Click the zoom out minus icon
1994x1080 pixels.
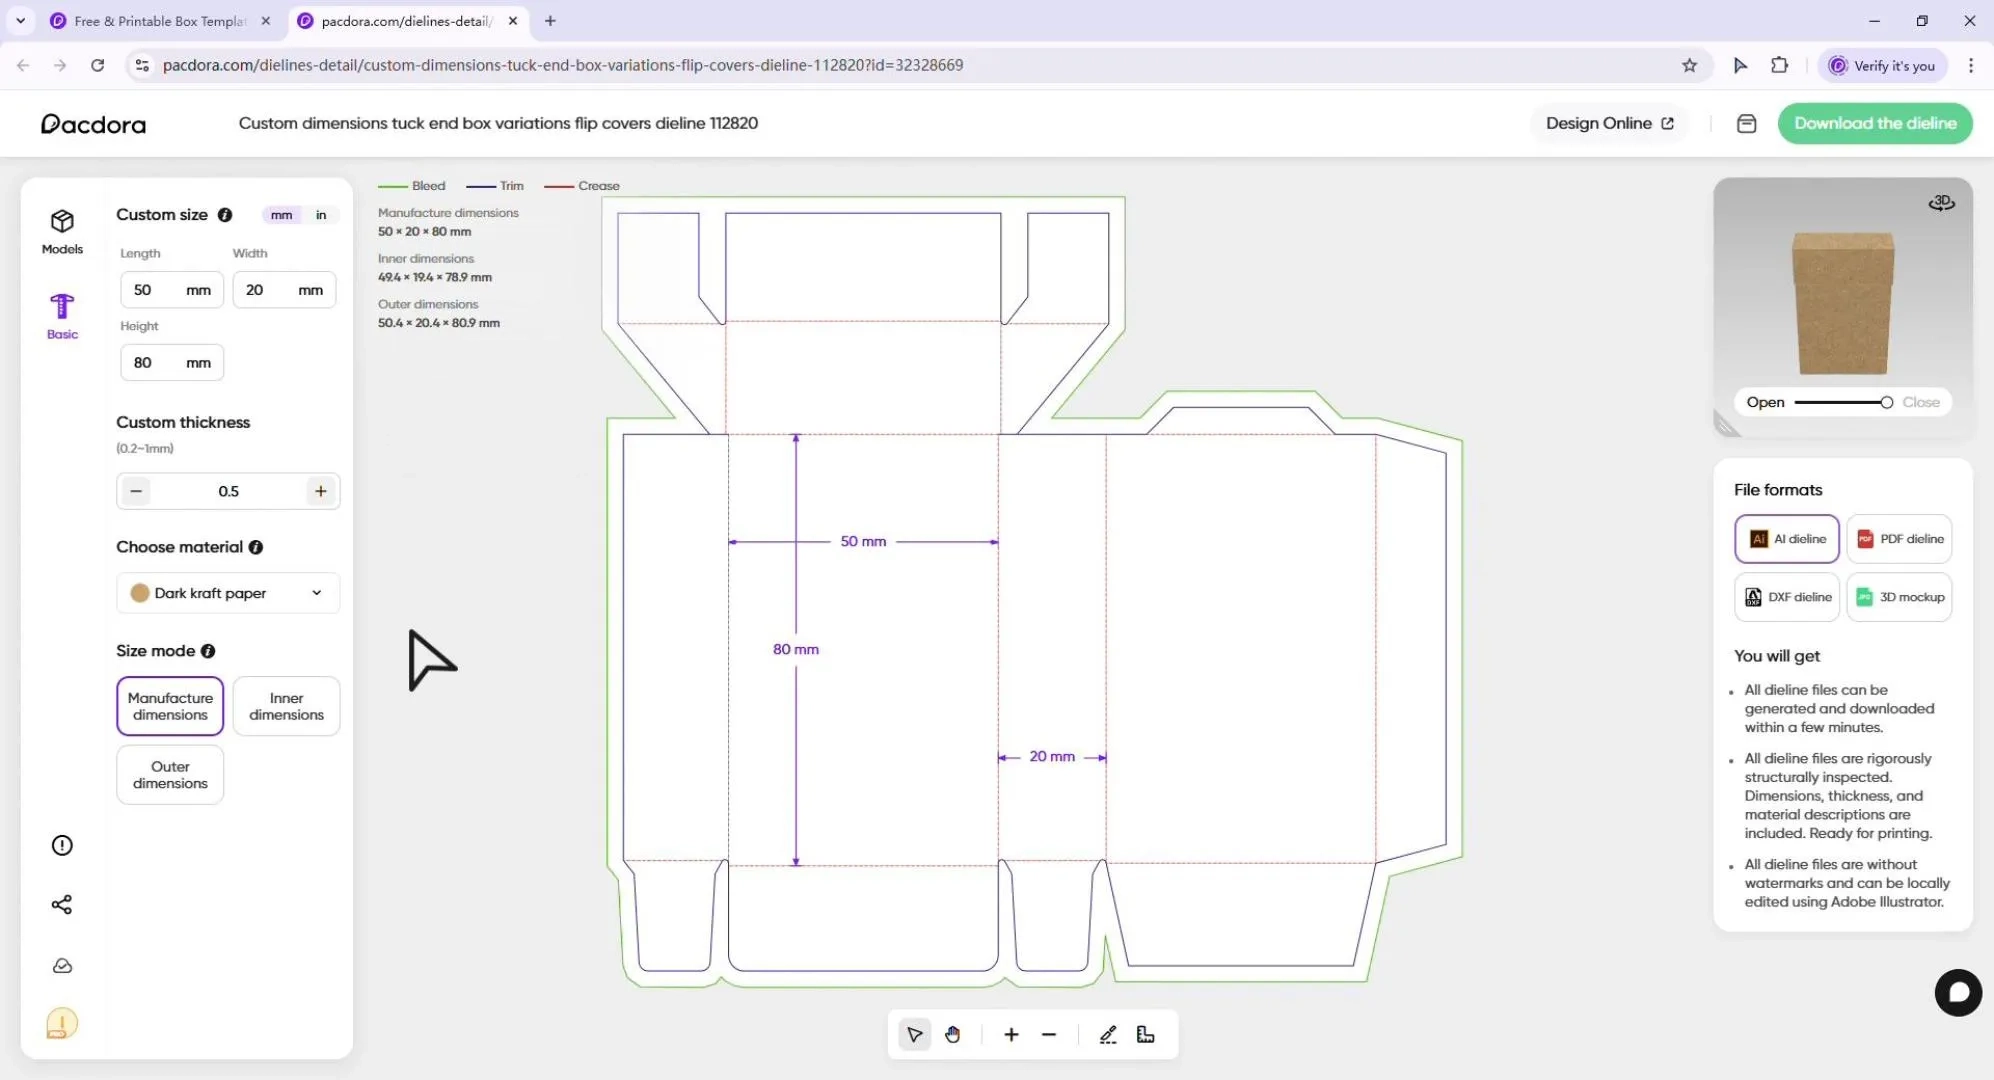[1049, 1035]
